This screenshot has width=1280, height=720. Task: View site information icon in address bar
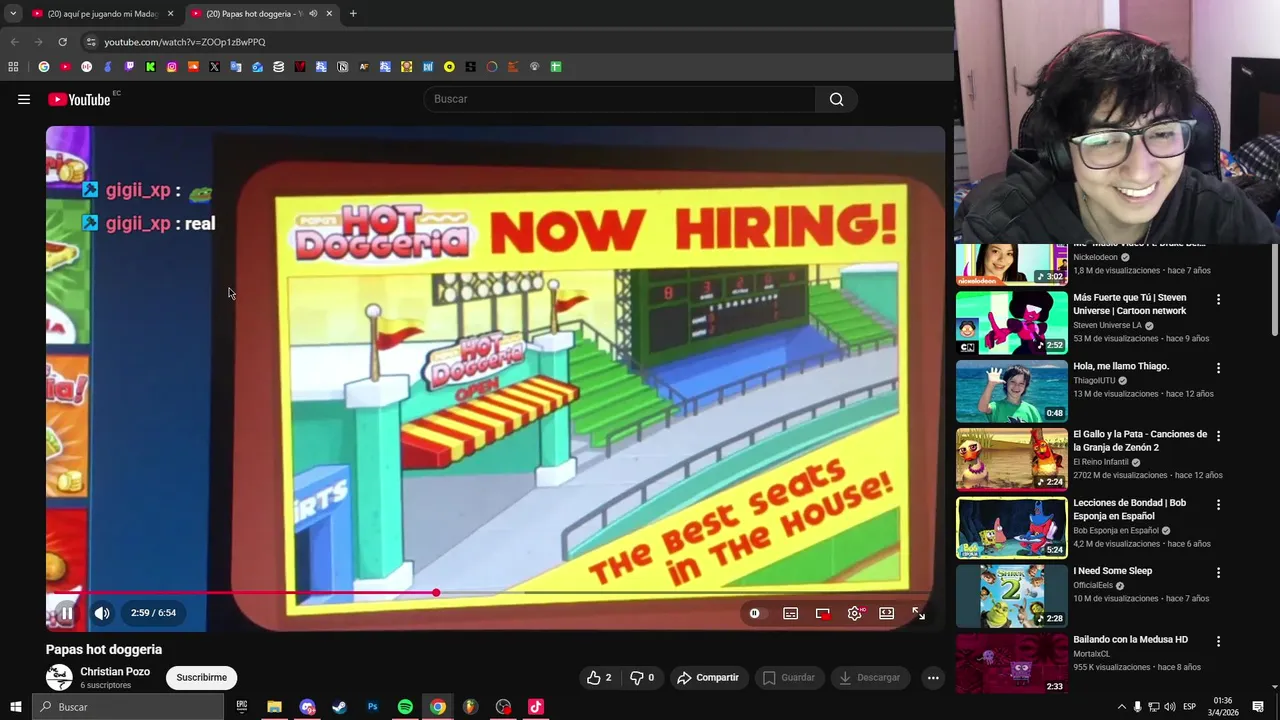90,42
